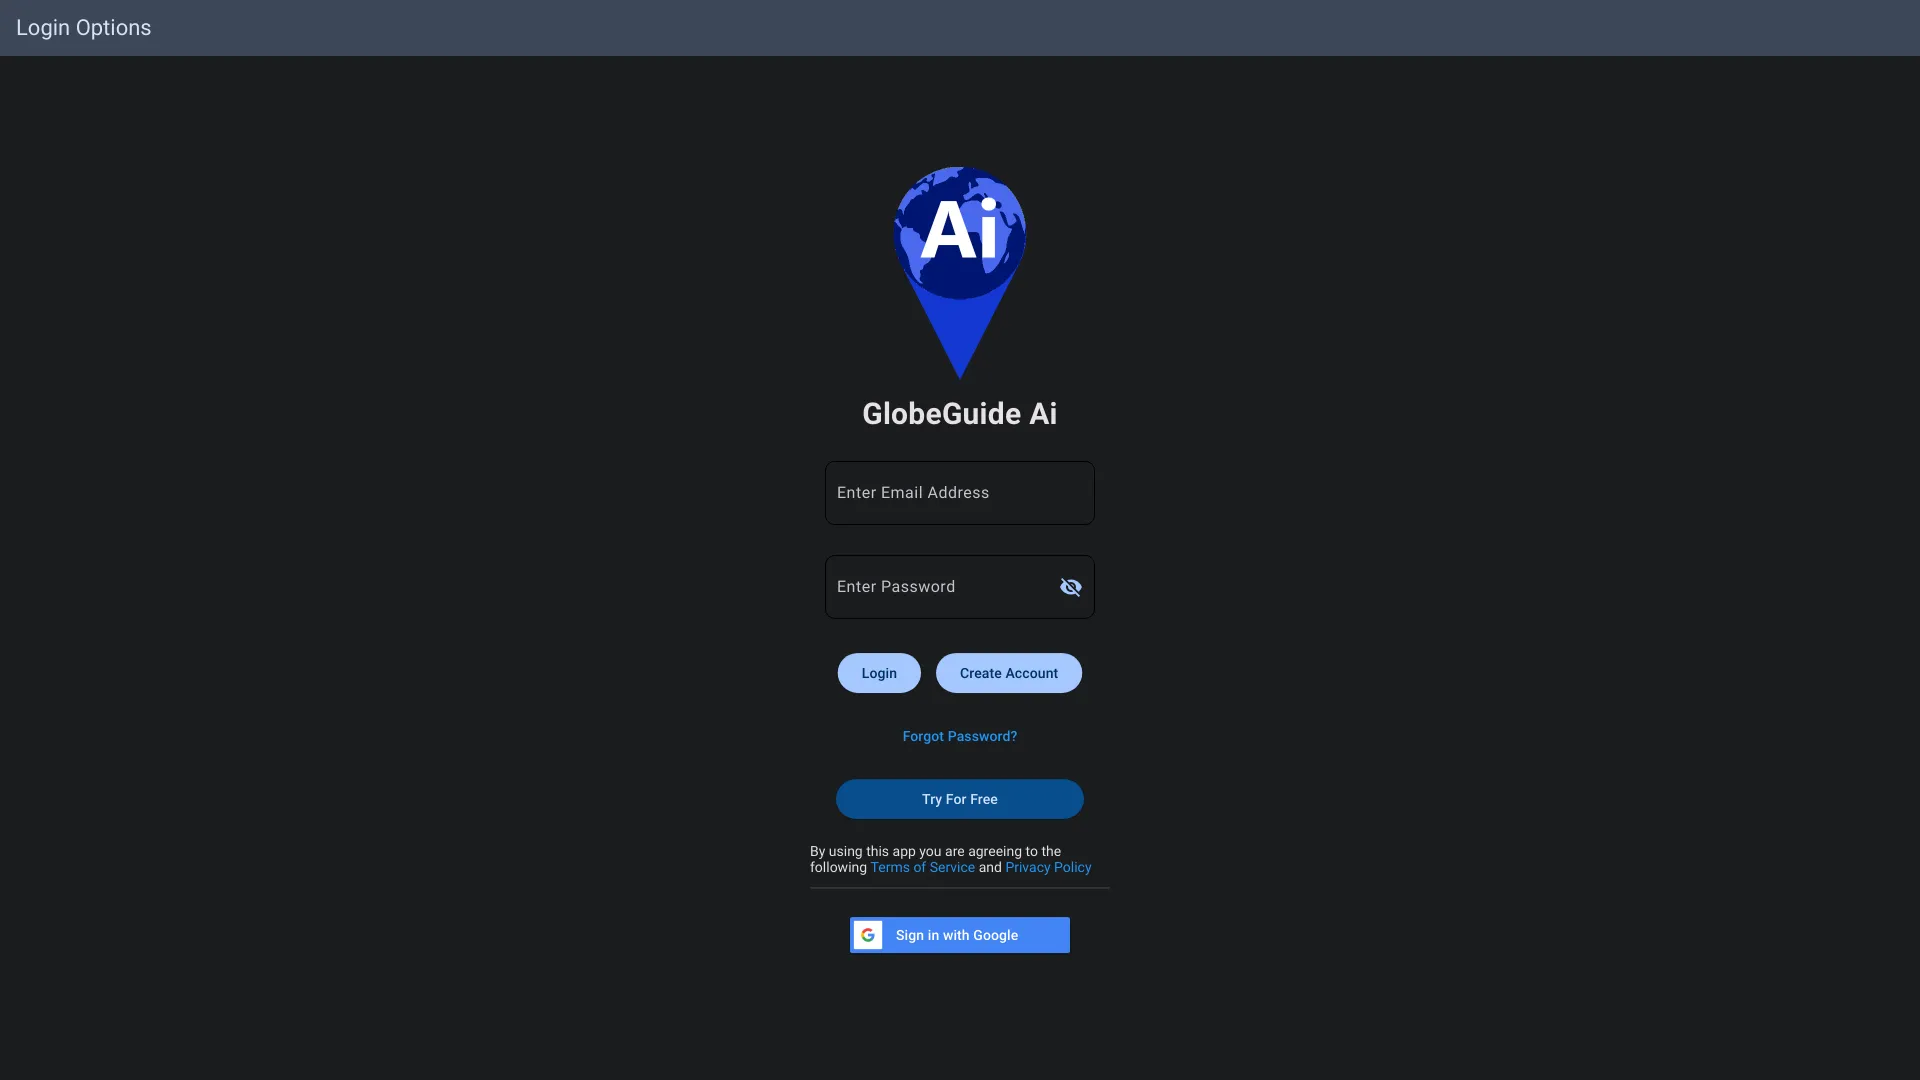This screenshot has height=1080, width=1920.
Task: Select the Enter Password input field
Action: point(959,587)
